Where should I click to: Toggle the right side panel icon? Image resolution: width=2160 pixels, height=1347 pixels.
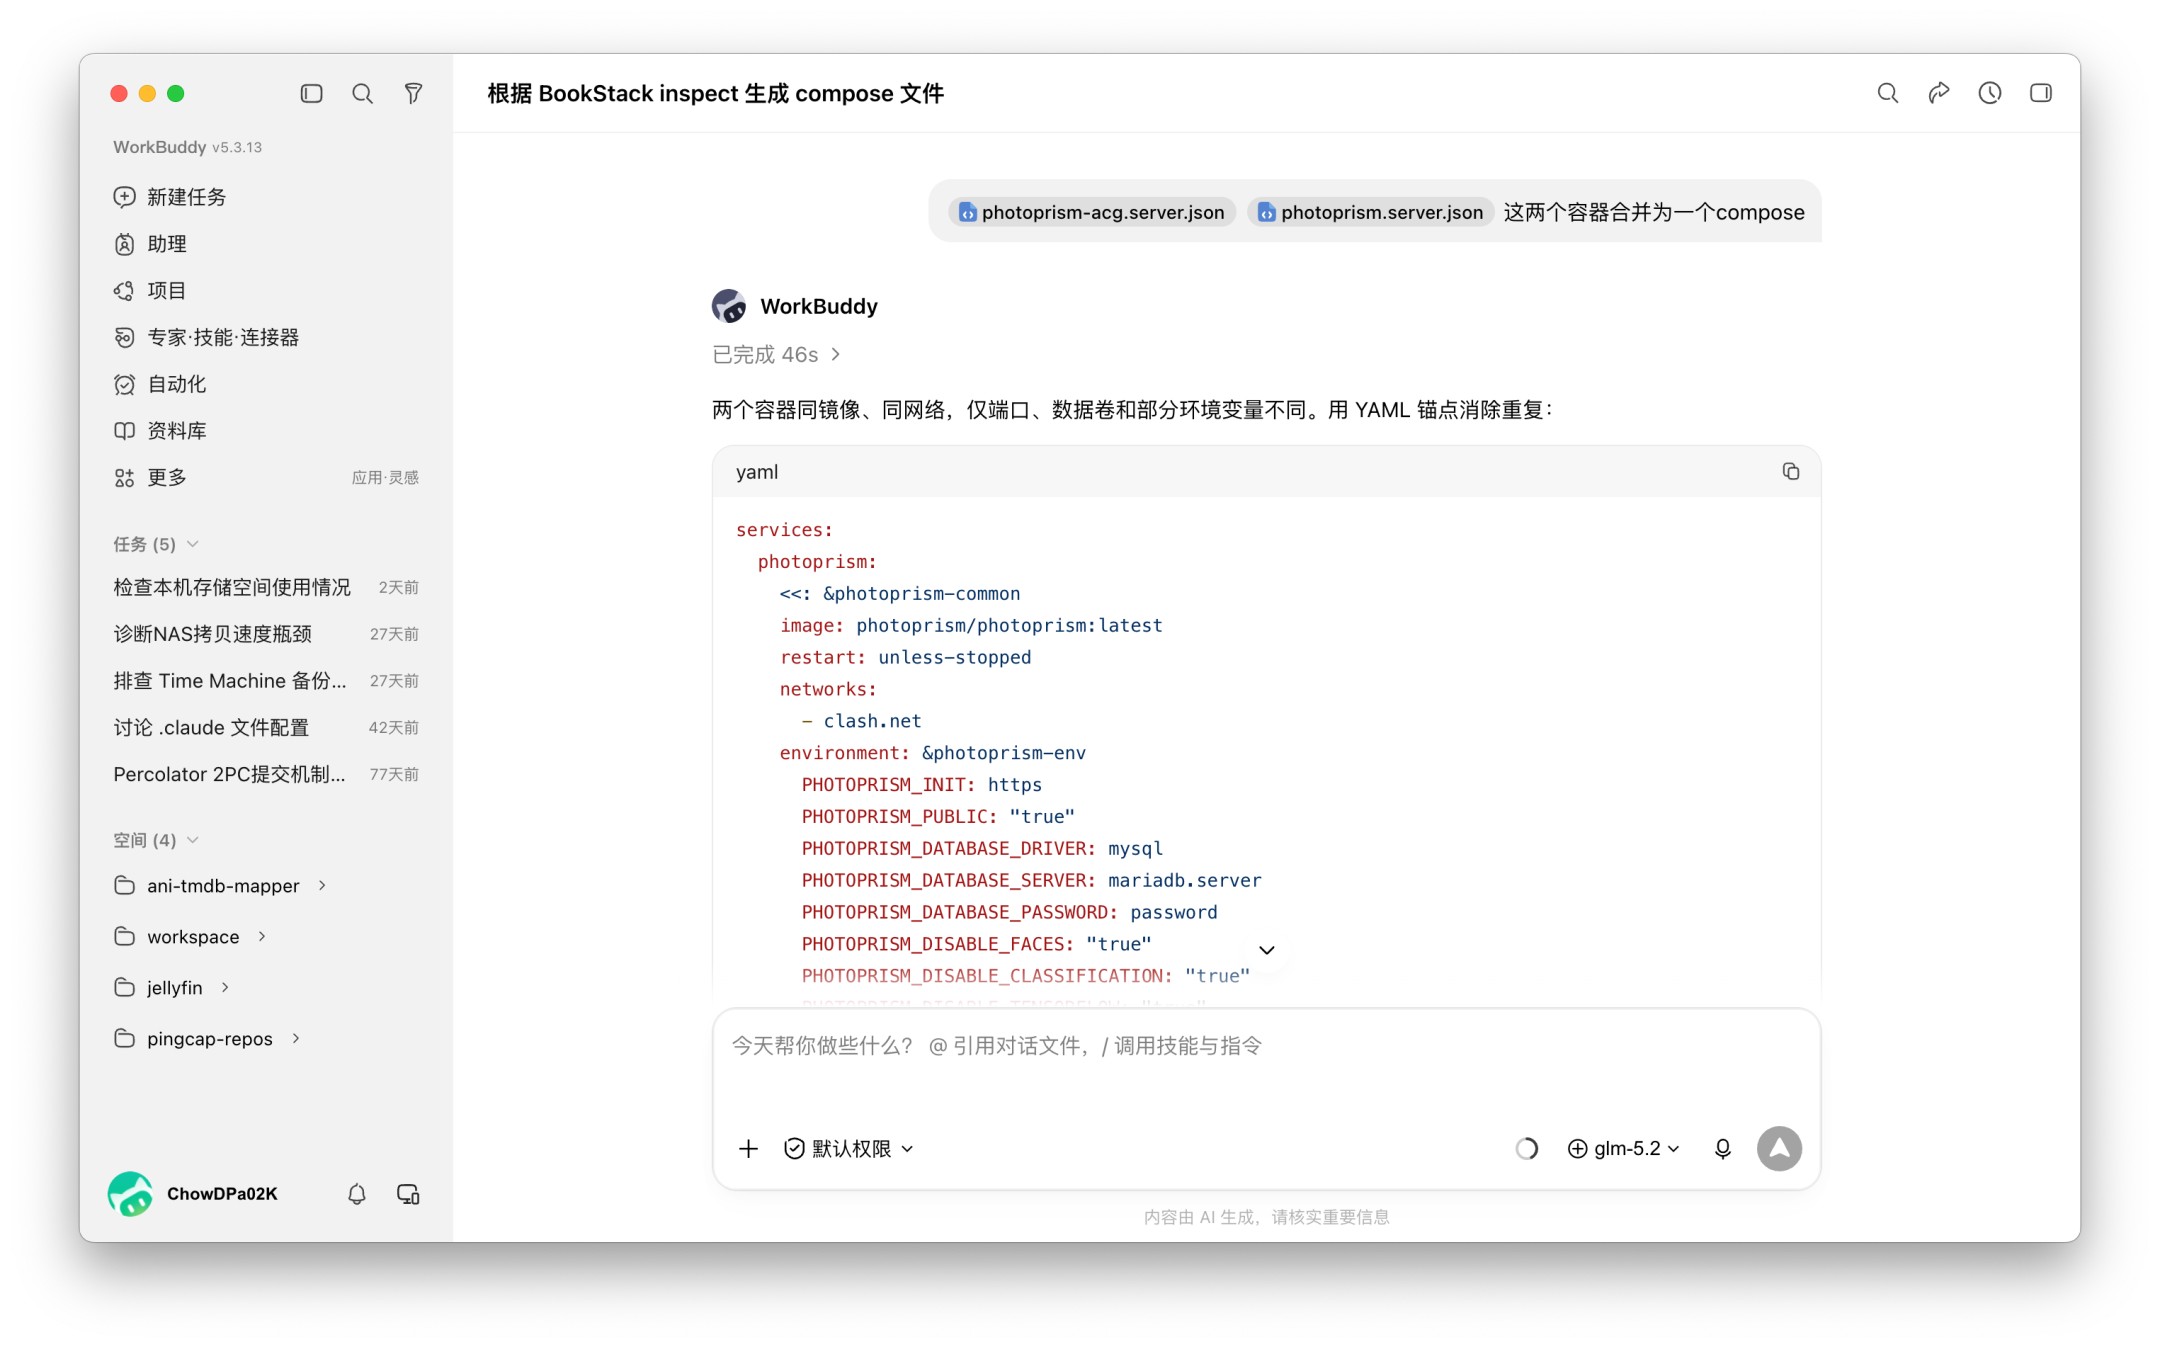click(2040, 93)
